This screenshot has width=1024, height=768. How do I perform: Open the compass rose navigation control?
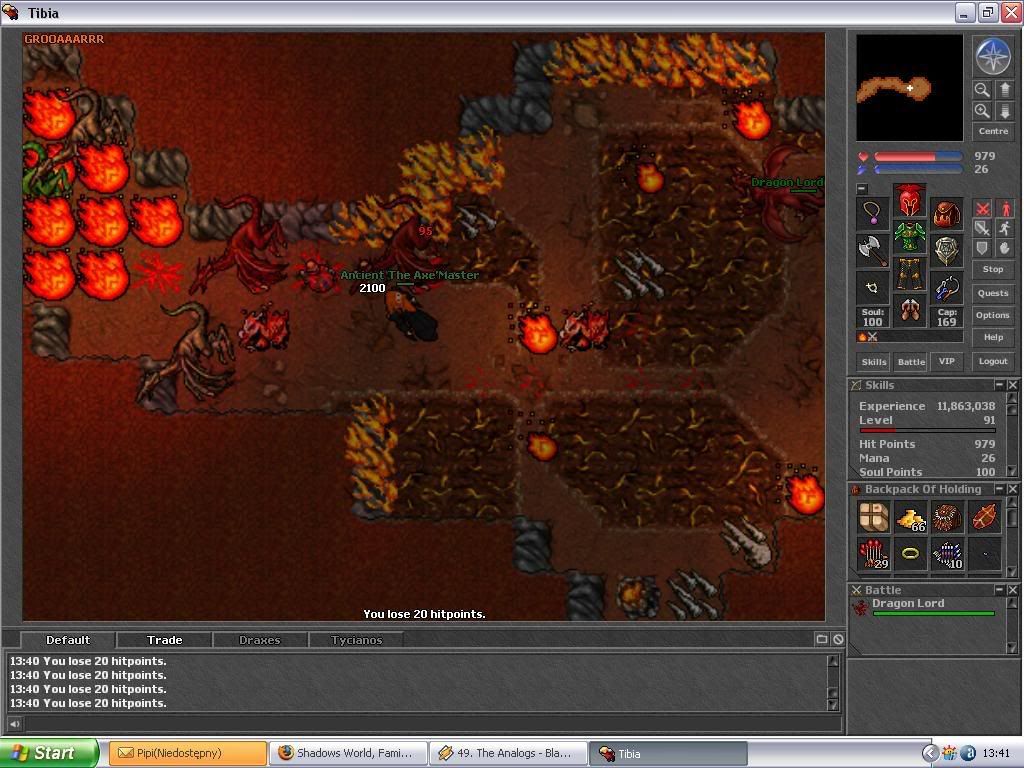993,57
